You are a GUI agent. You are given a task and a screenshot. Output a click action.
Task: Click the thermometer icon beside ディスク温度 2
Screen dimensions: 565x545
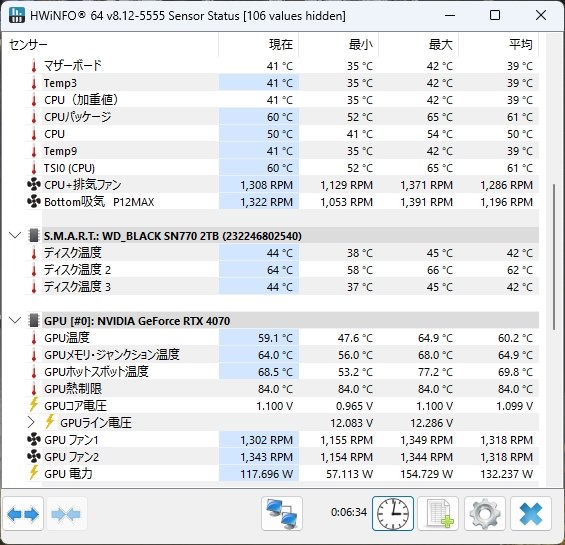point(34,270)
